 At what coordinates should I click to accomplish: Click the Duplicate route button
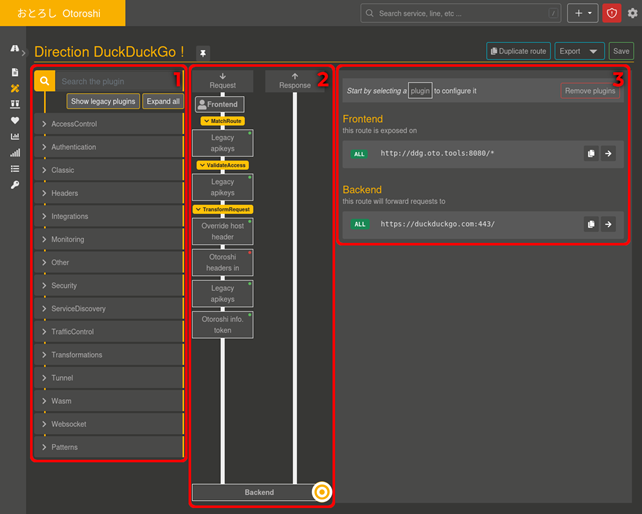tap(518, 51)
